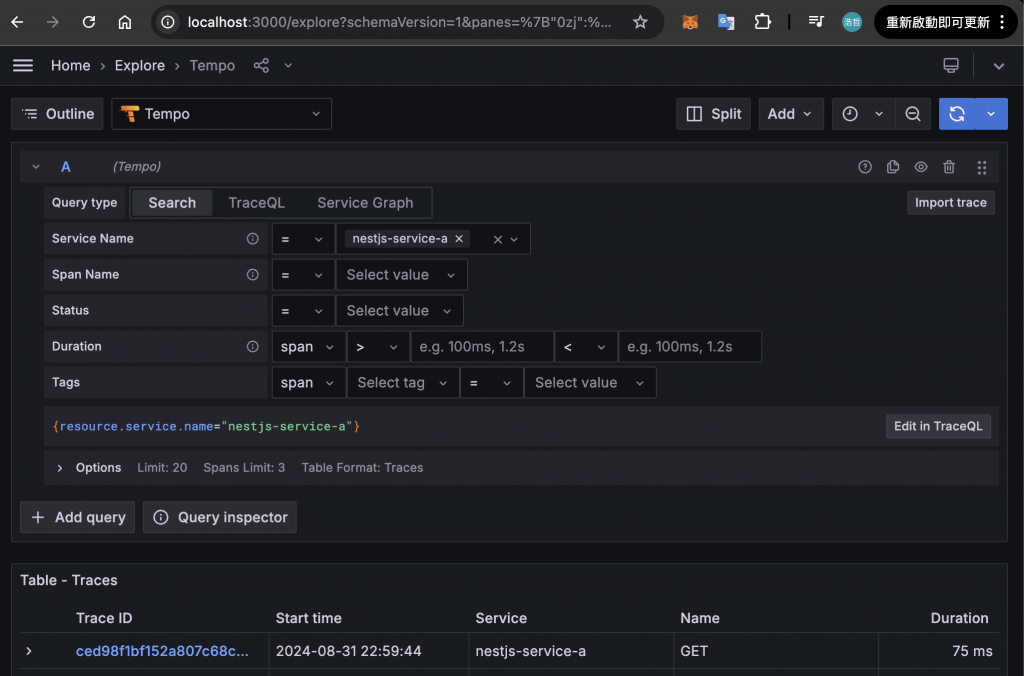The height and width of the screenshot is (676, 1024).
Task: Open the Service Name operator dropdown
Action: coord(302,239)
